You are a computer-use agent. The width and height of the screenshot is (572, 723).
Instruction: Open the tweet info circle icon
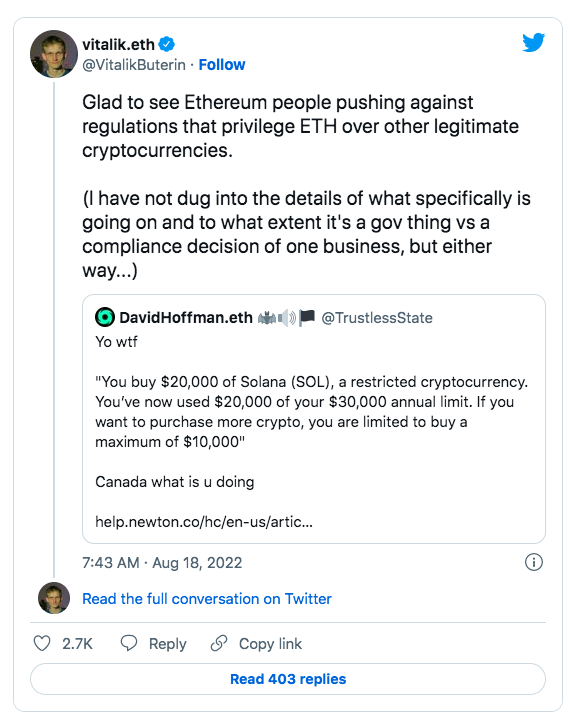point(534,562)
